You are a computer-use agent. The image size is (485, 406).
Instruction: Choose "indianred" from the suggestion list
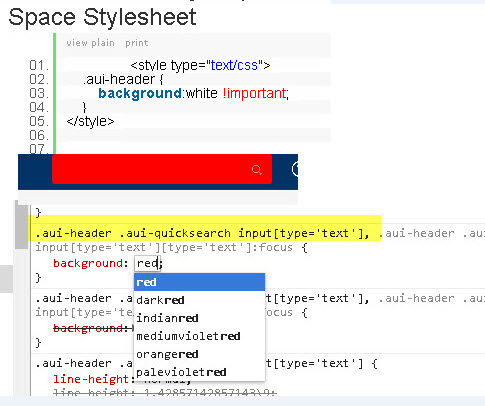point(199,318)
